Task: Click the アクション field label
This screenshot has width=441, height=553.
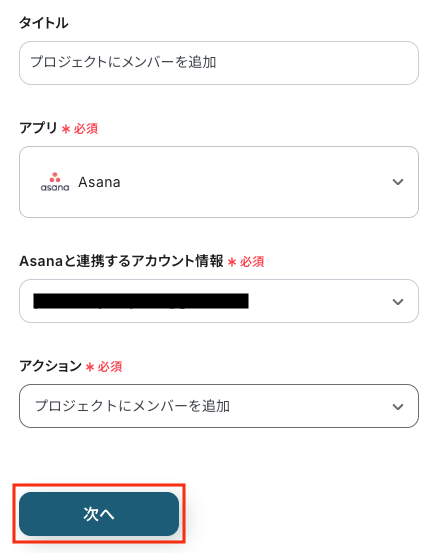Action: [50, 366]
